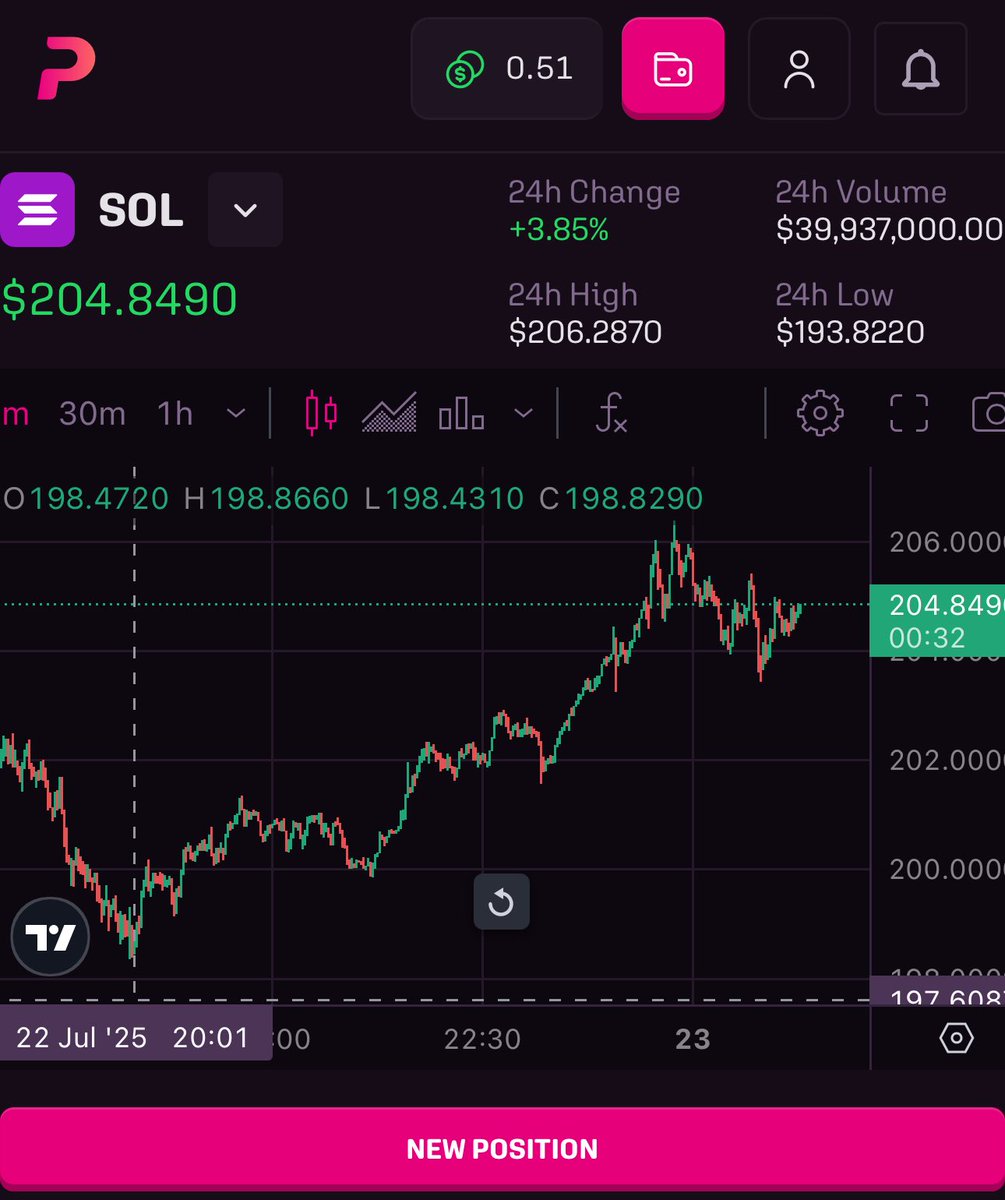
Task: Select the area chart type
Action: pos(389,413)
